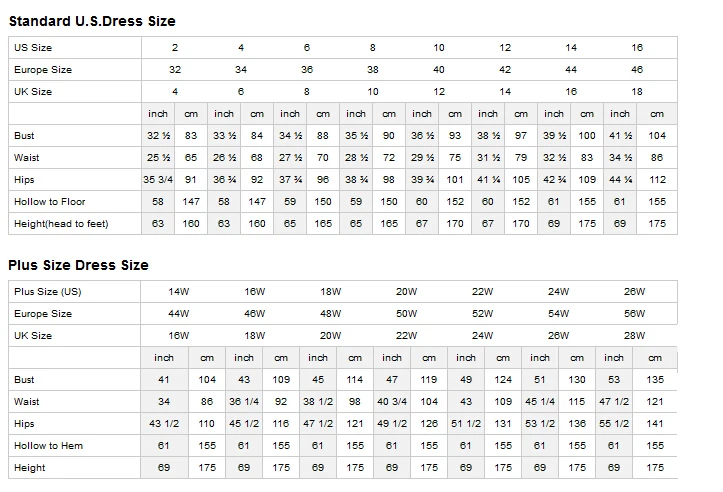Click the 44 ¼ hips measurement cell
The image size is (723, 492).
tap(620, 180)
